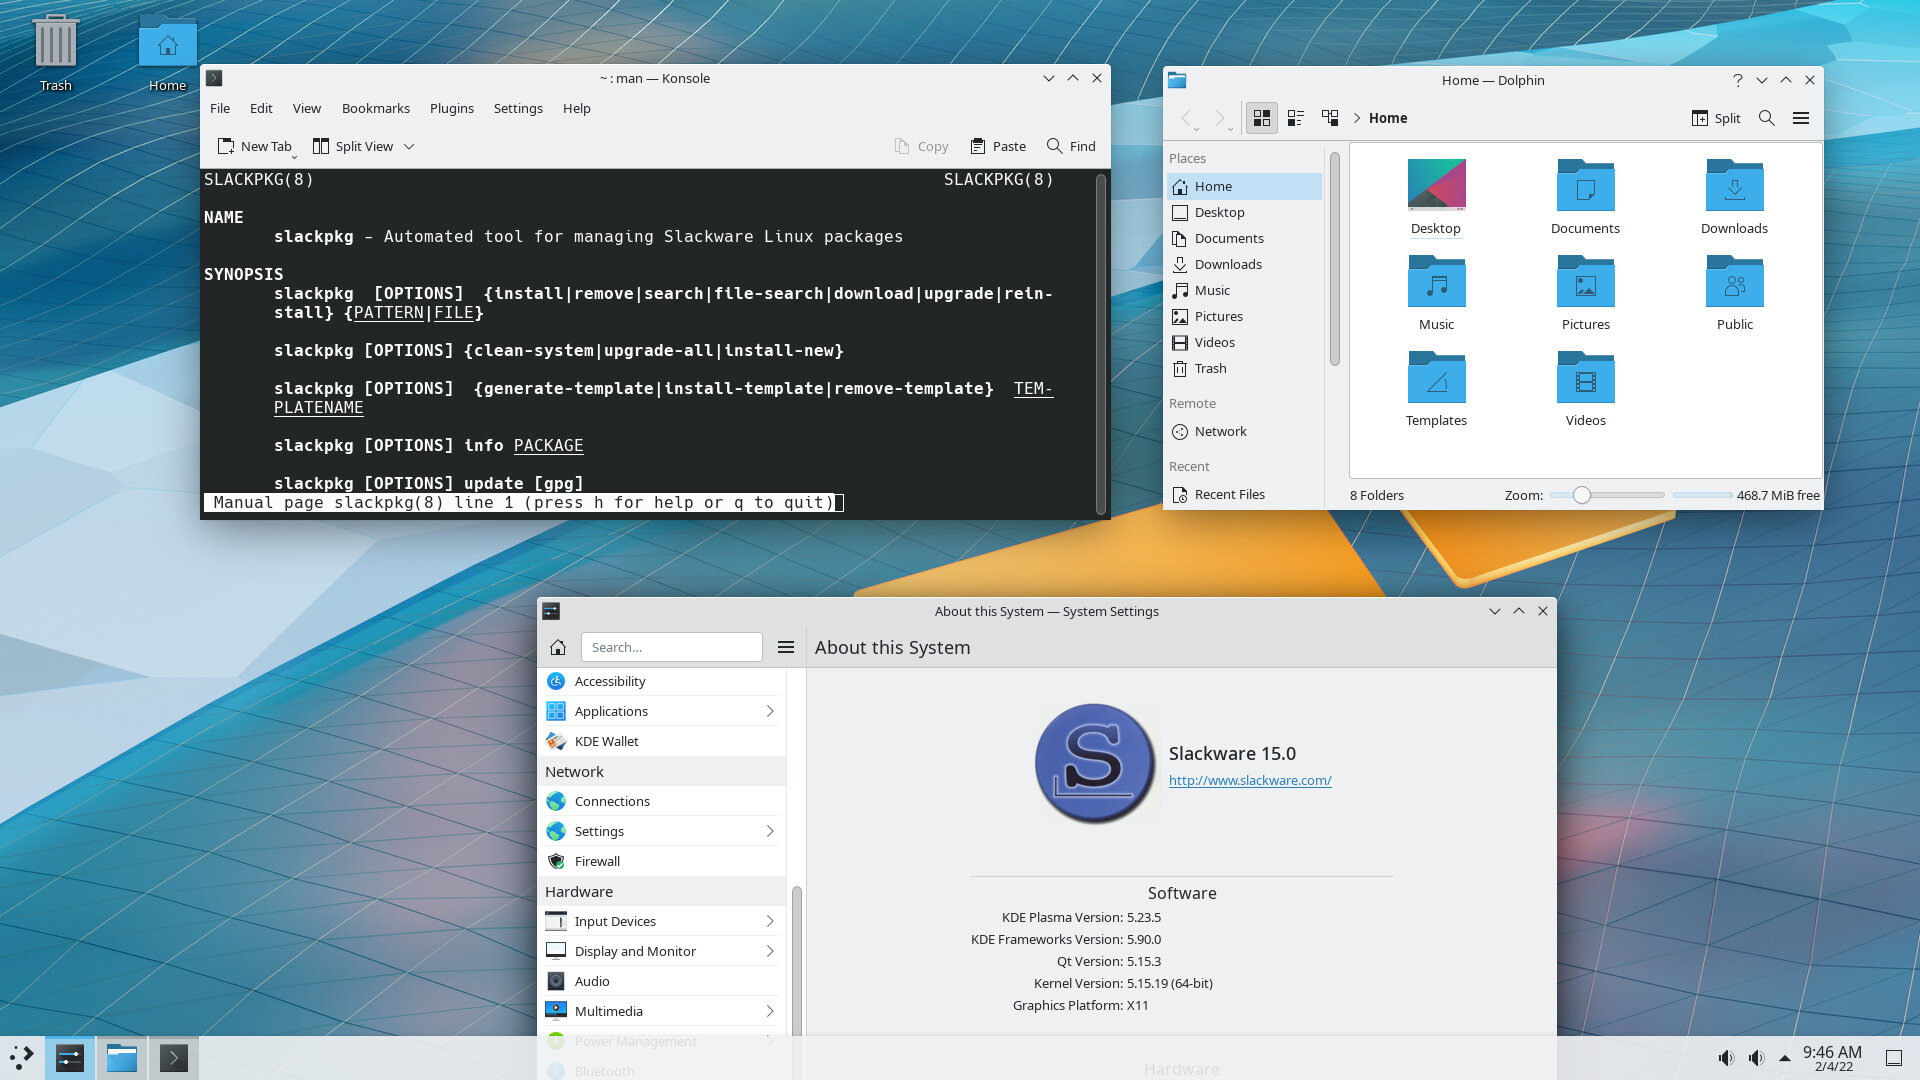The height and width of the screenshot is (1080, 1920).
Task: Expand the Split View dropdown arrow
Action: tap(409, 146)
